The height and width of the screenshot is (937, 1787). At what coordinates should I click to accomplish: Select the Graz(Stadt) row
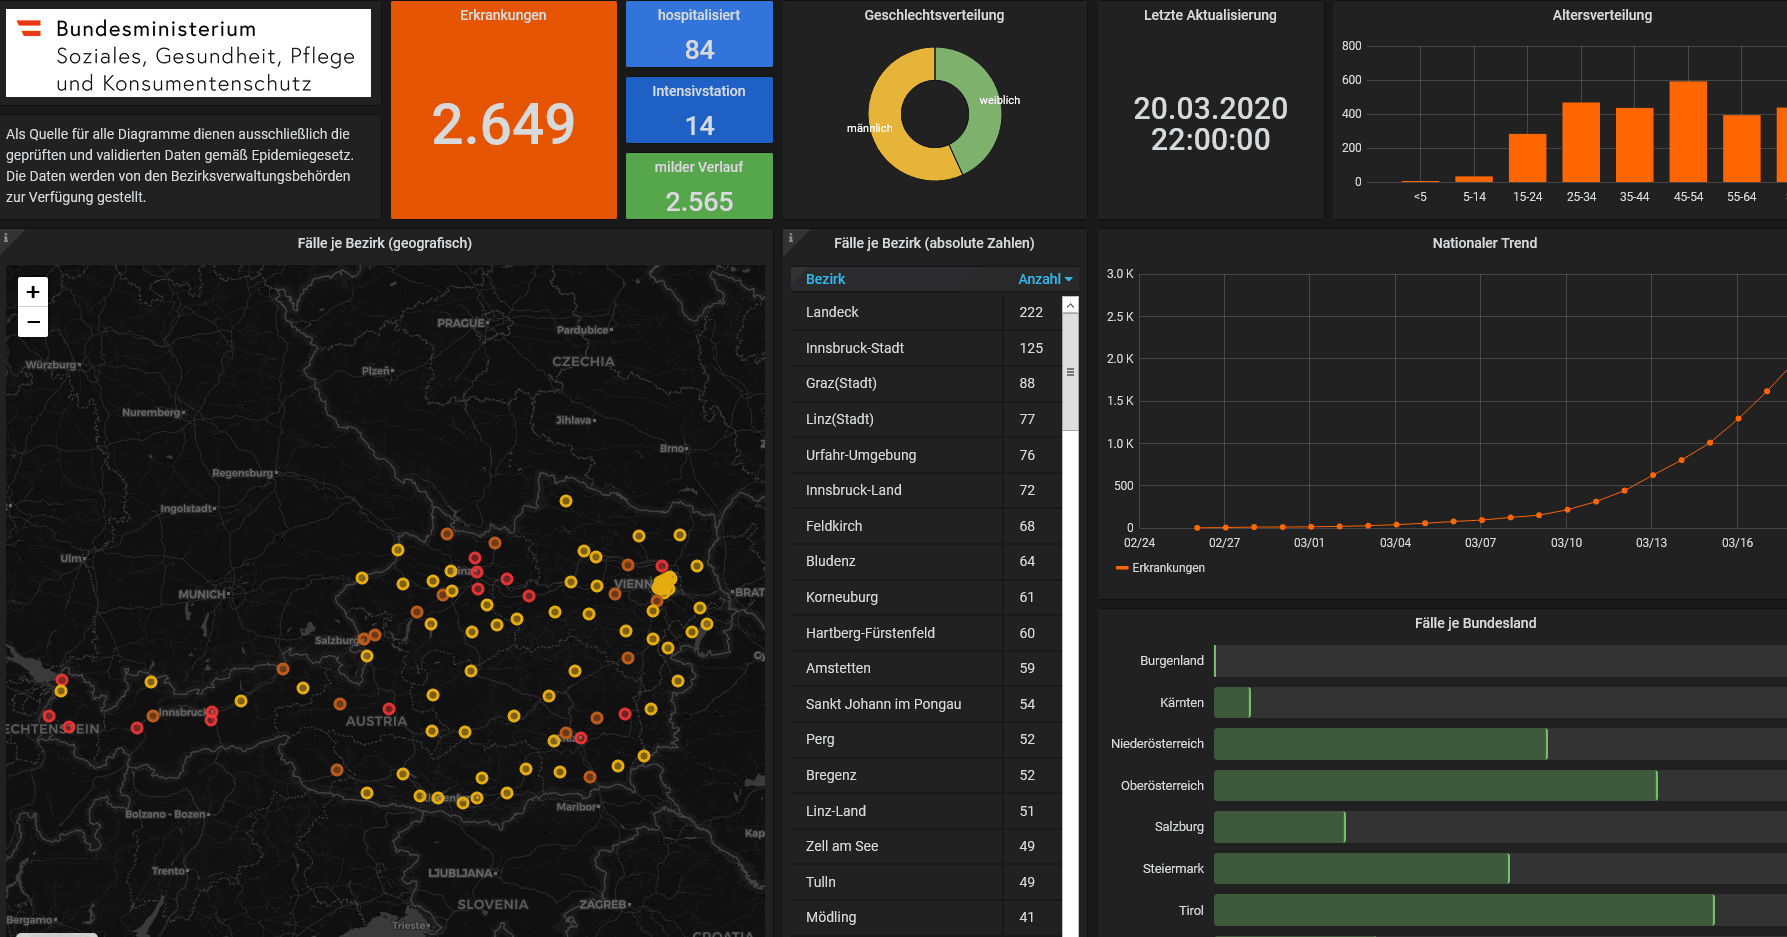[926, 383]
